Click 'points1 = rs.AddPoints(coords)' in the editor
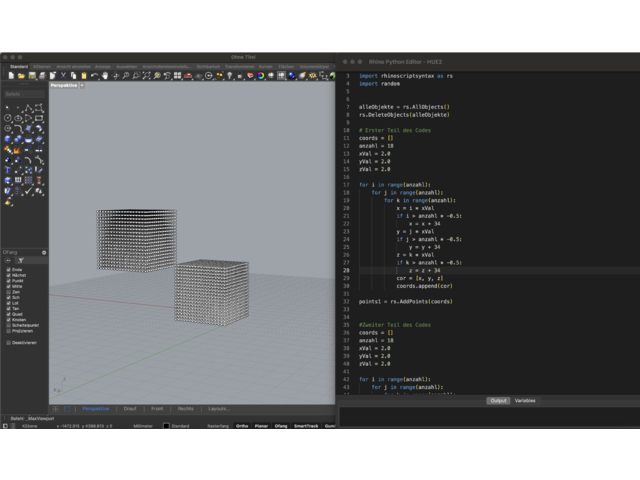 pos(406,302)
